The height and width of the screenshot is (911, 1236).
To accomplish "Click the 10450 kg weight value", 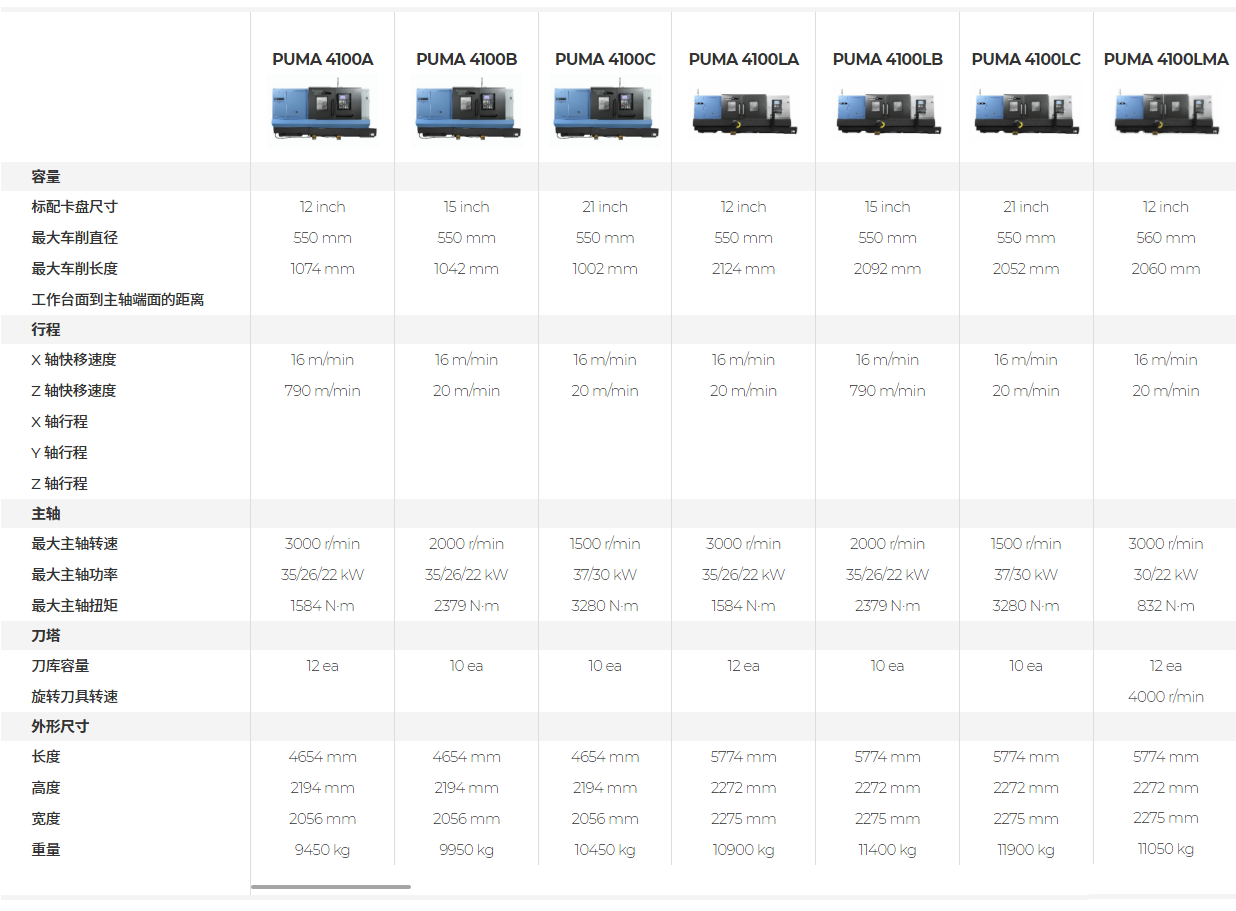I will (605, 850).
